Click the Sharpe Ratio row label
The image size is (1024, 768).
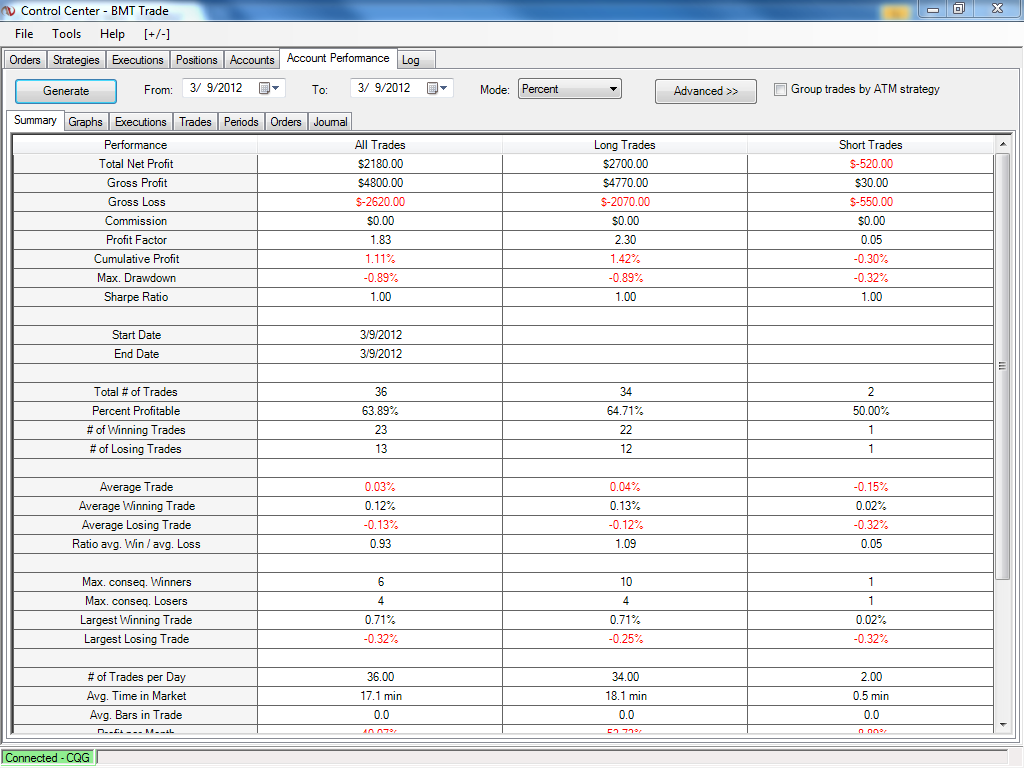point(136,296)
